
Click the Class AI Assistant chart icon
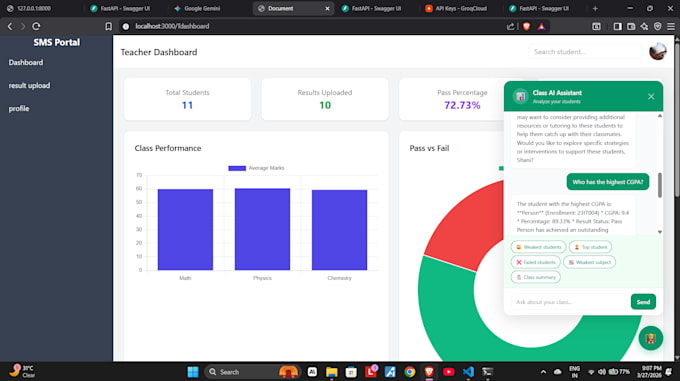click(520, 96)
